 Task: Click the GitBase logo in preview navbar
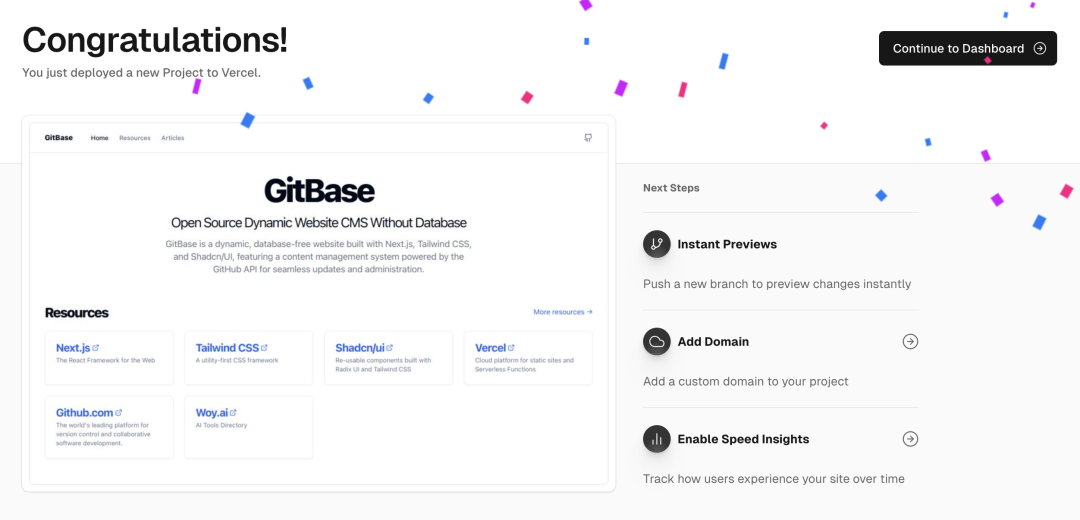(x=59, y=138)
